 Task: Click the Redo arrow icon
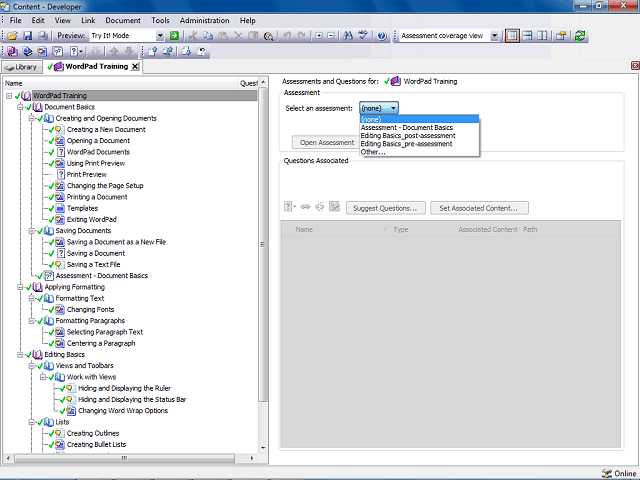[301, 36]
